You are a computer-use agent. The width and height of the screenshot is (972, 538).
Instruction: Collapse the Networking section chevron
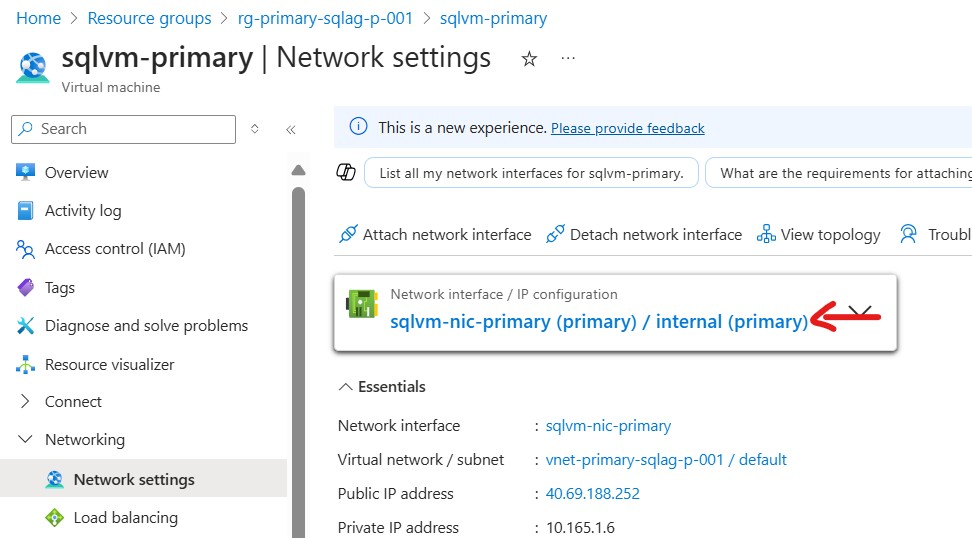point(25,439)
